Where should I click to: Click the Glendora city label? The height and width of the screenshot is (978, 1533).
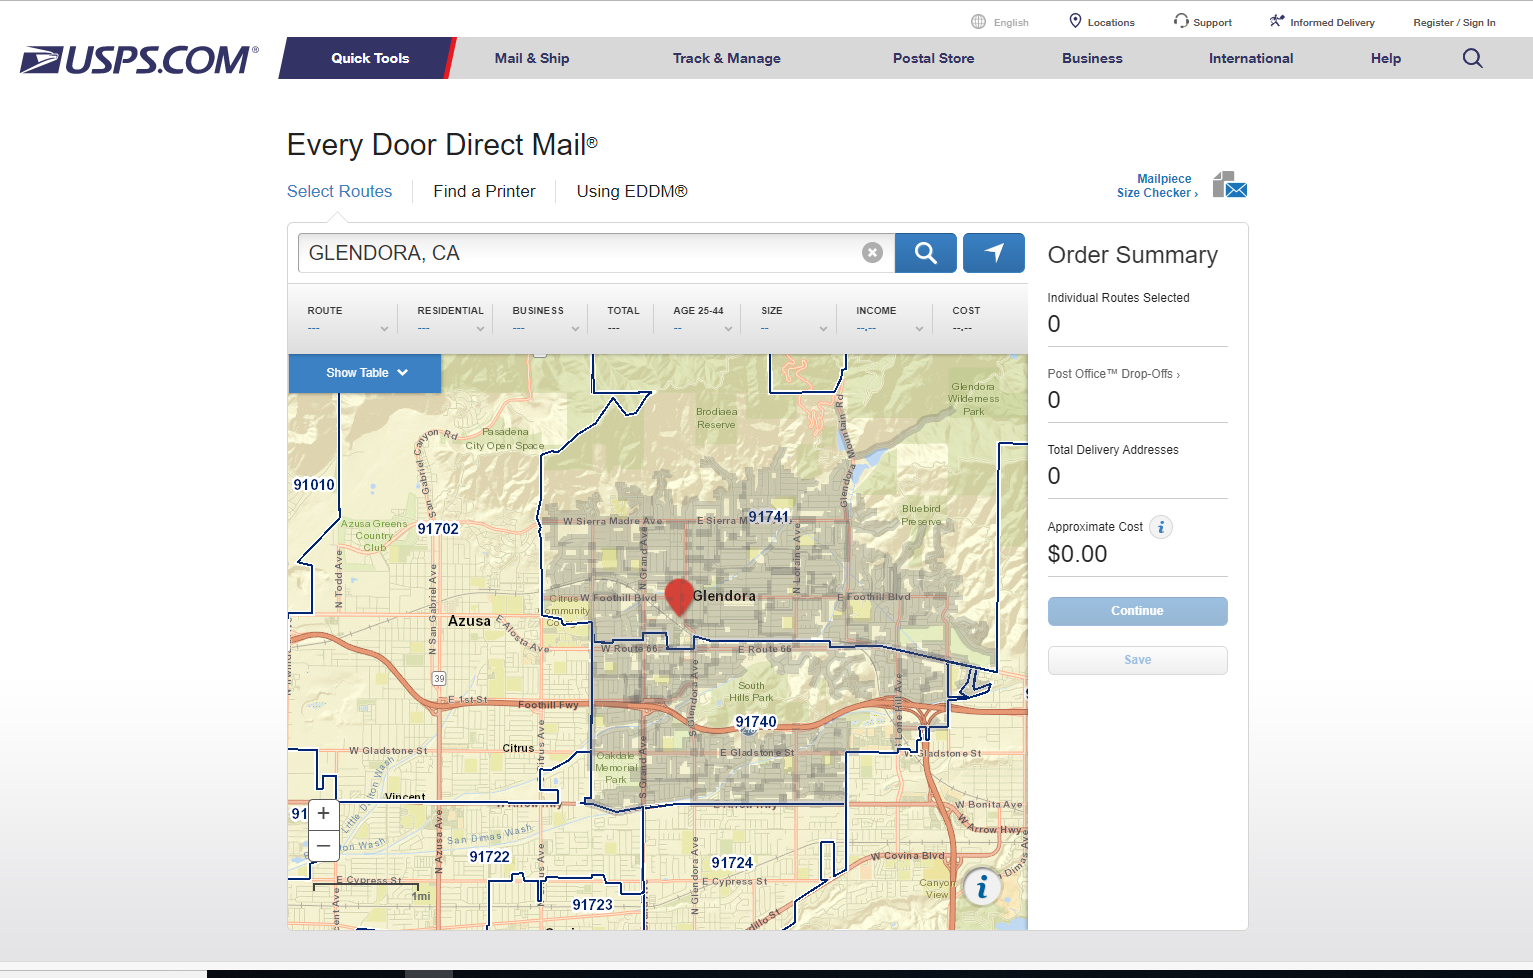(x=724, y=596)
